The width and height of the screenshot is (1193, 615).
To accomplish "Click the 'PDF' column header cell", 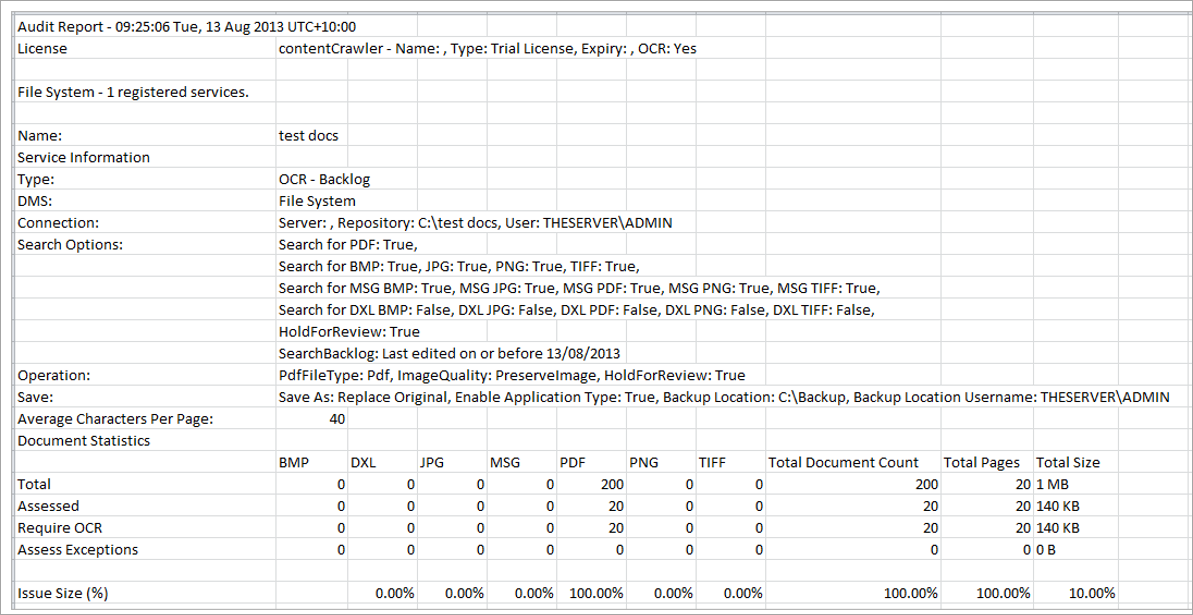I will tap(573, 462).
